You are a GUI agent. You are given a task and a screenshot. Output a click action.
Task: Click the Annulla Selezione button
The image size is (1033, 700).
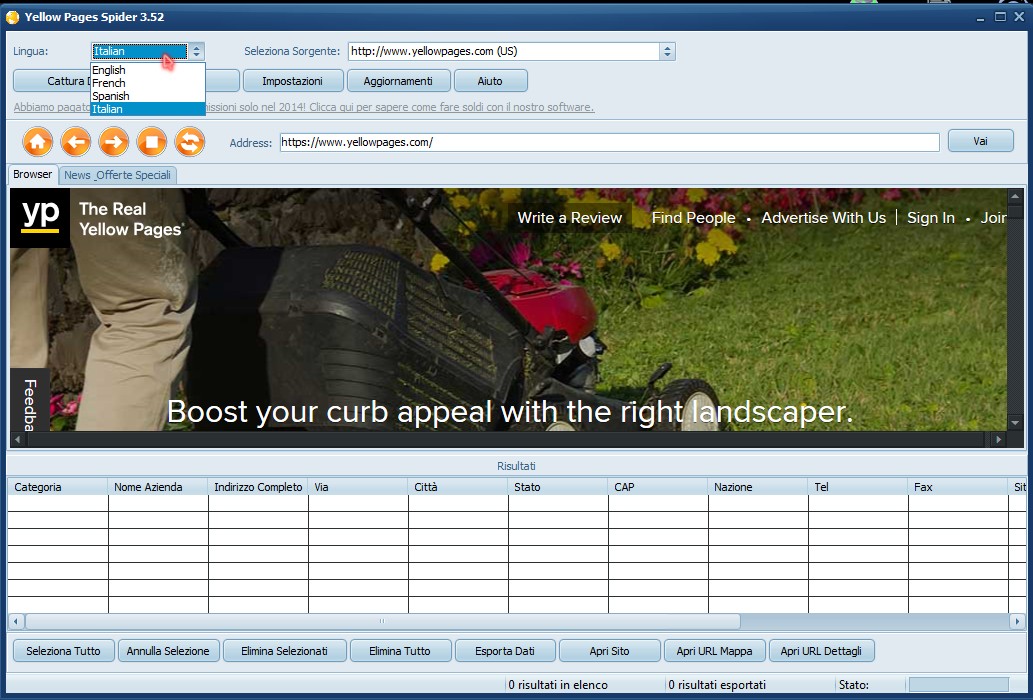point(168,651)
